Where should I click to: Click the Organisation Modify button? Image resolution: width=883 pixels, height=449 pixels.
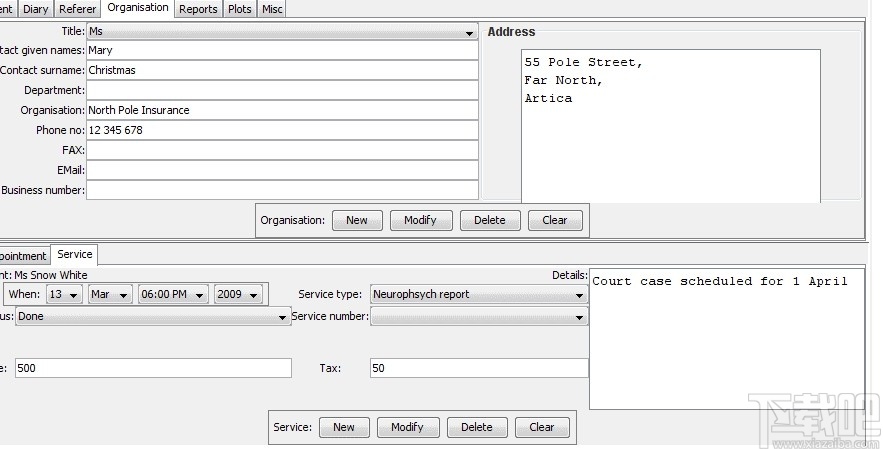tap(421, 220)
